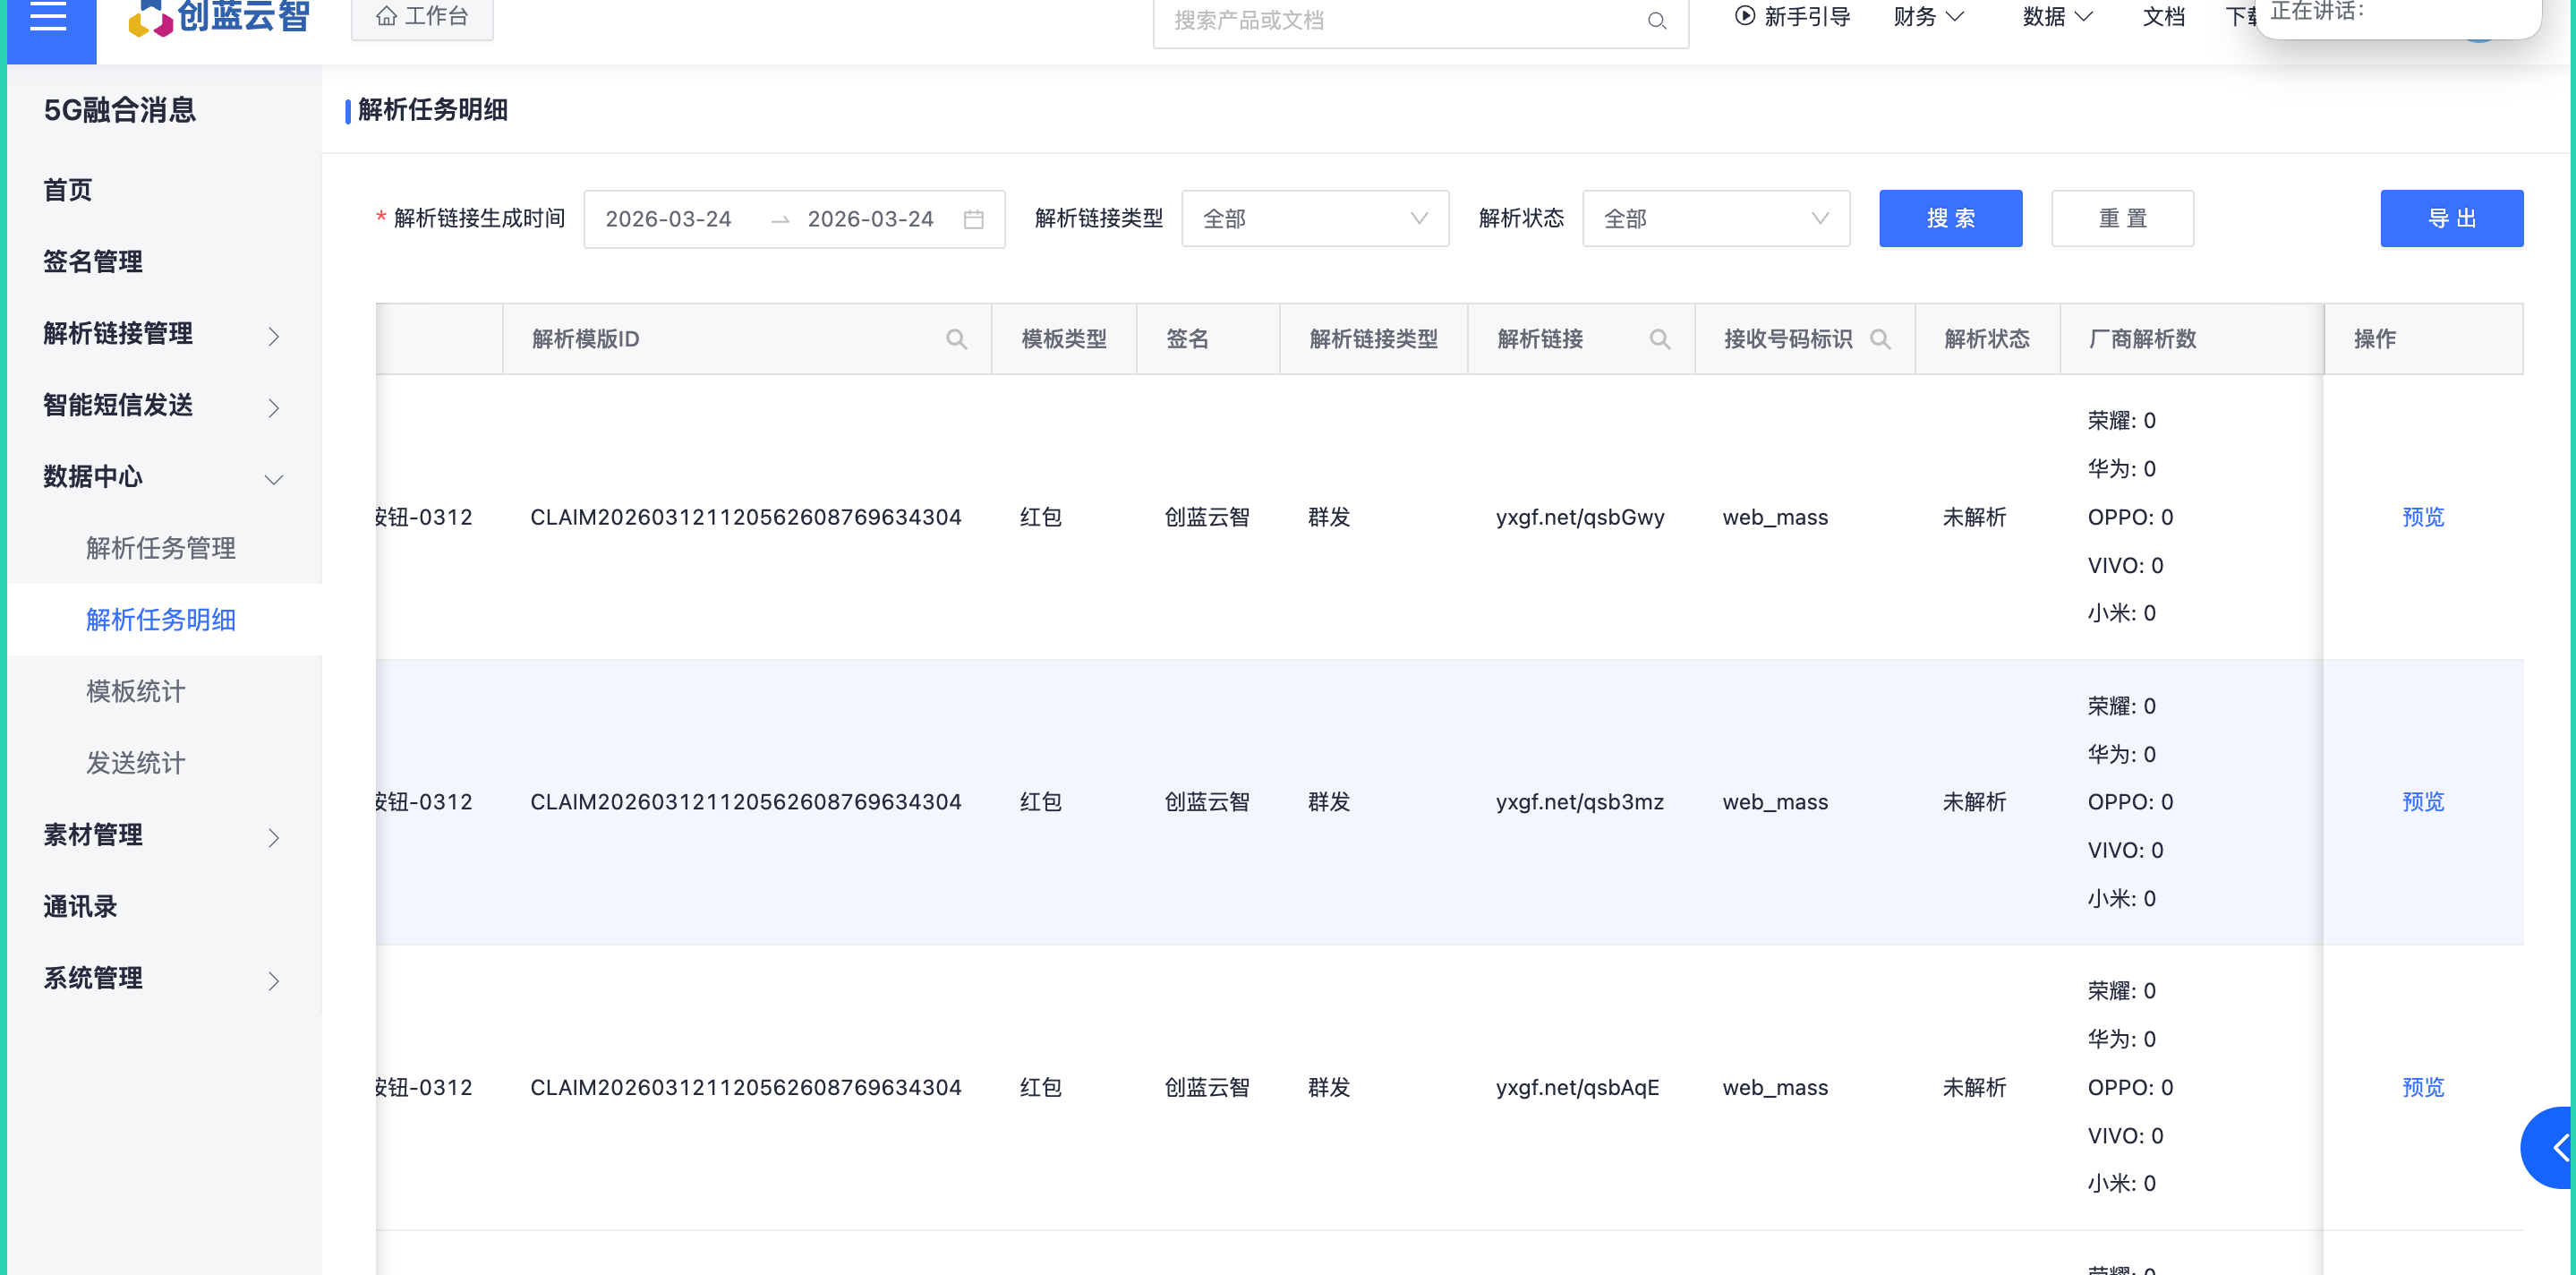The height and width of the screenshot is (1275, 2576).
Task: Go to 模板统计 in the sidebar
Action: [136, 692]
